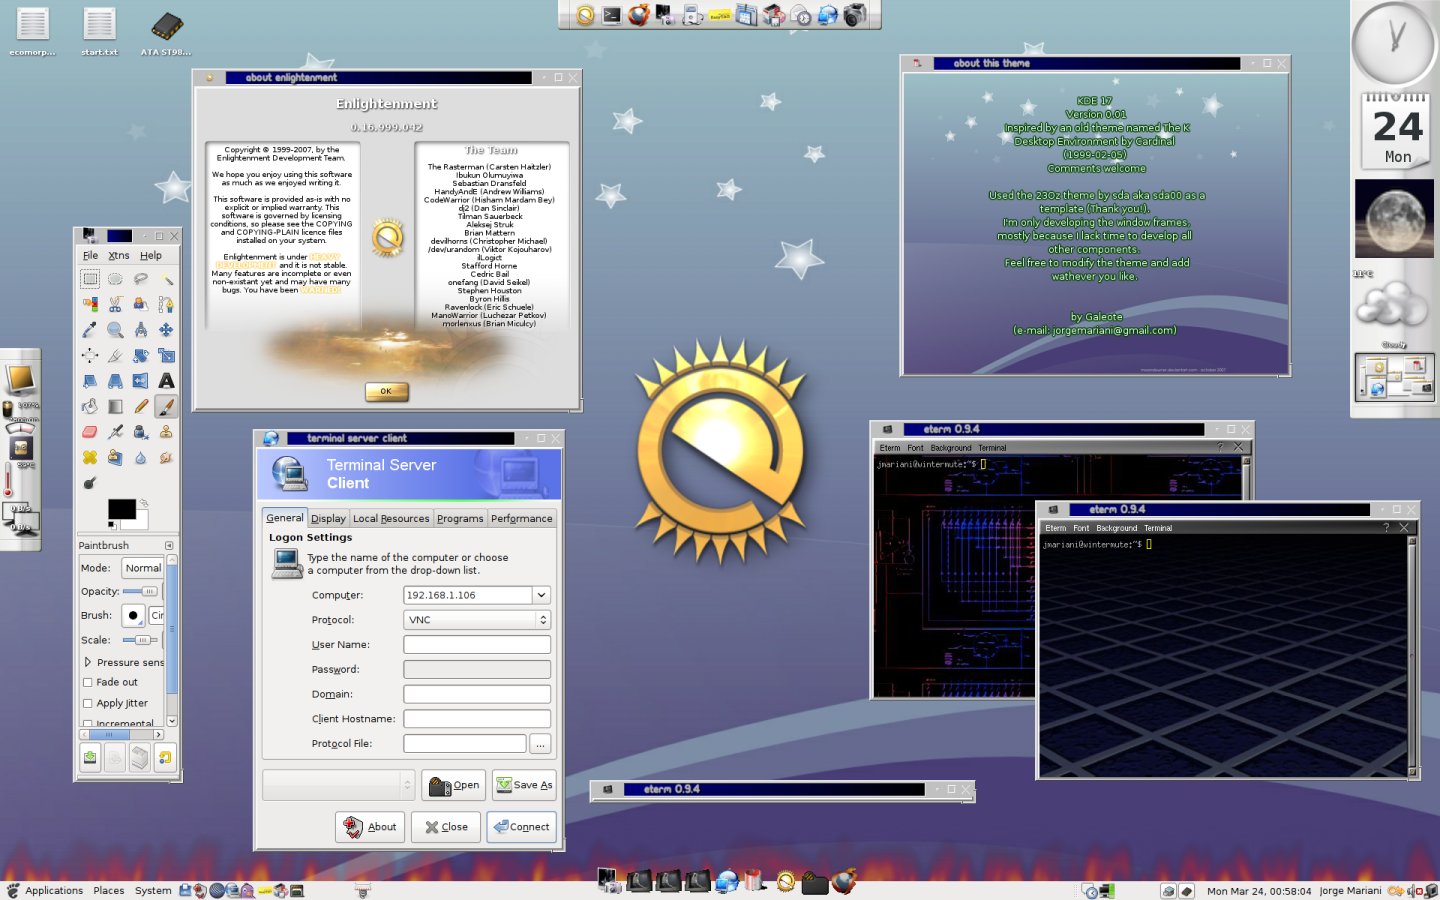Select the Smudge tool
1440x900 pixels.
[166, 457]
